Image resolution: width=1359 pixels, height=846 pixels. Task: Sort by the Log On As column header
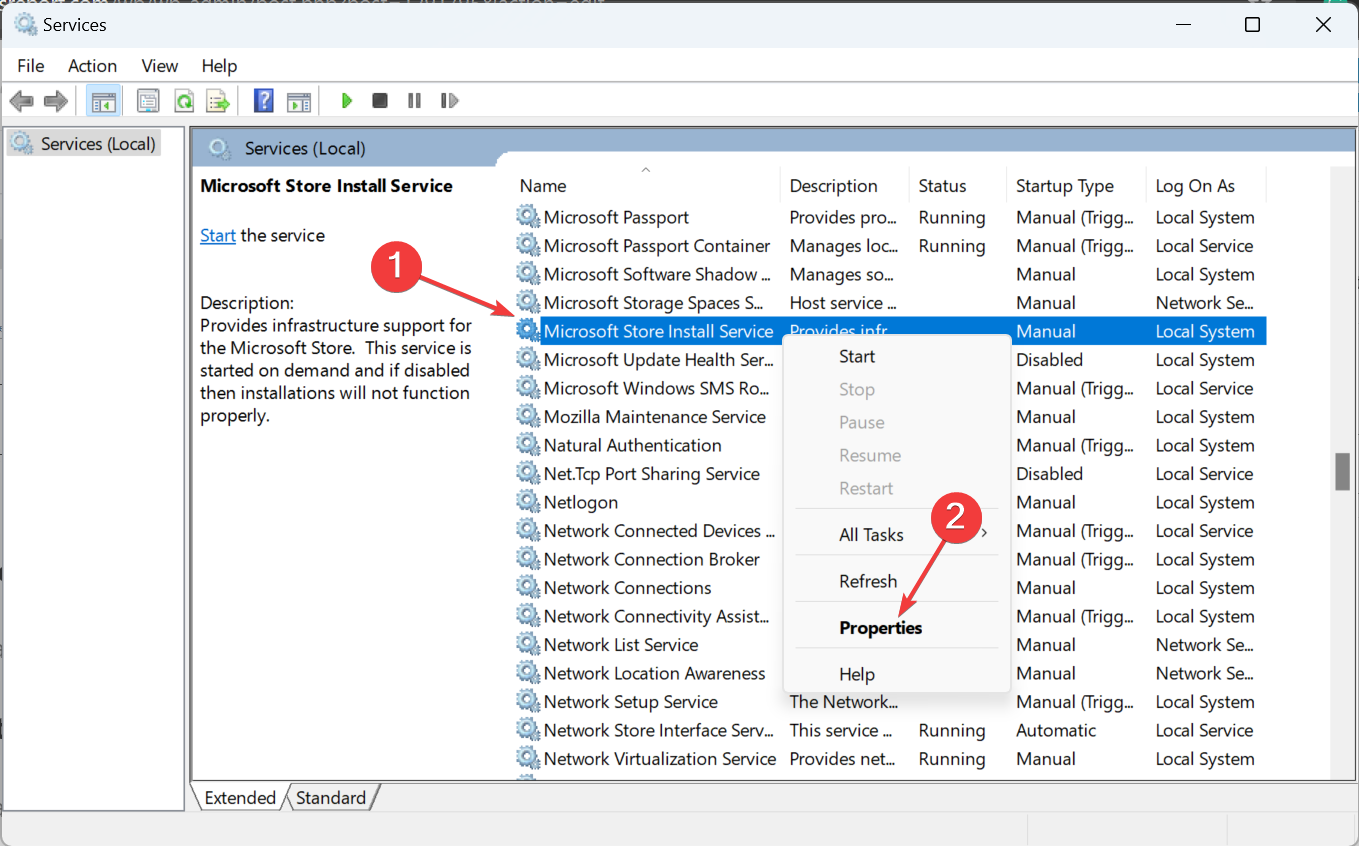(1205, 186)
